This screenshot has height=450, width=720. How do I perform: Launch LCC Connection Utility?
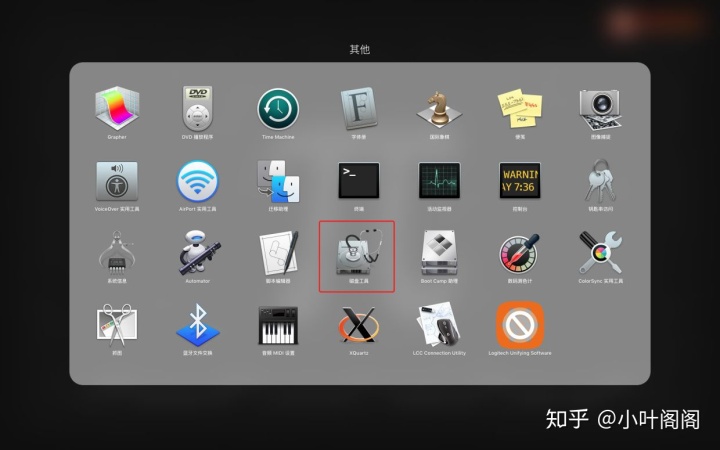pyautogui.click(x=439, y=325)
